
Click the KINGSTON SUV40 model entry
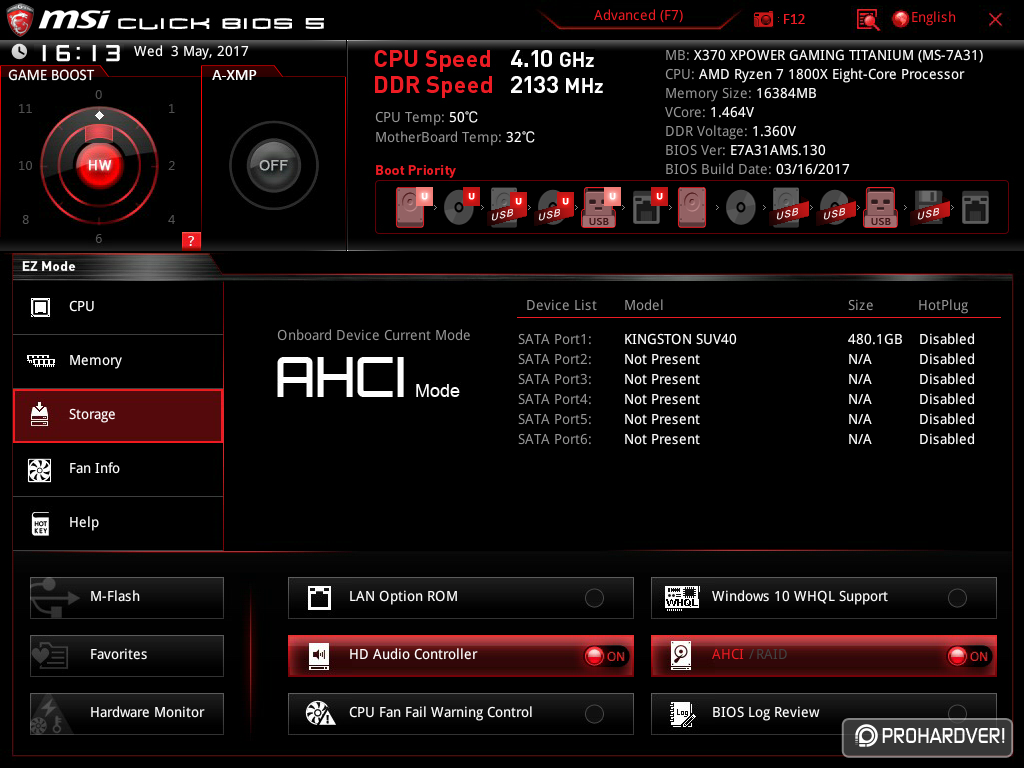click(x=680, y=340)
